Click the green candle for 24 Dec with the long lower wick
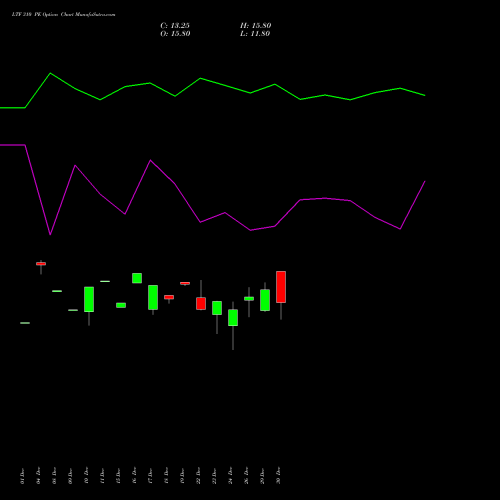The width and height of the screenshot is (500, 500). 233,318
